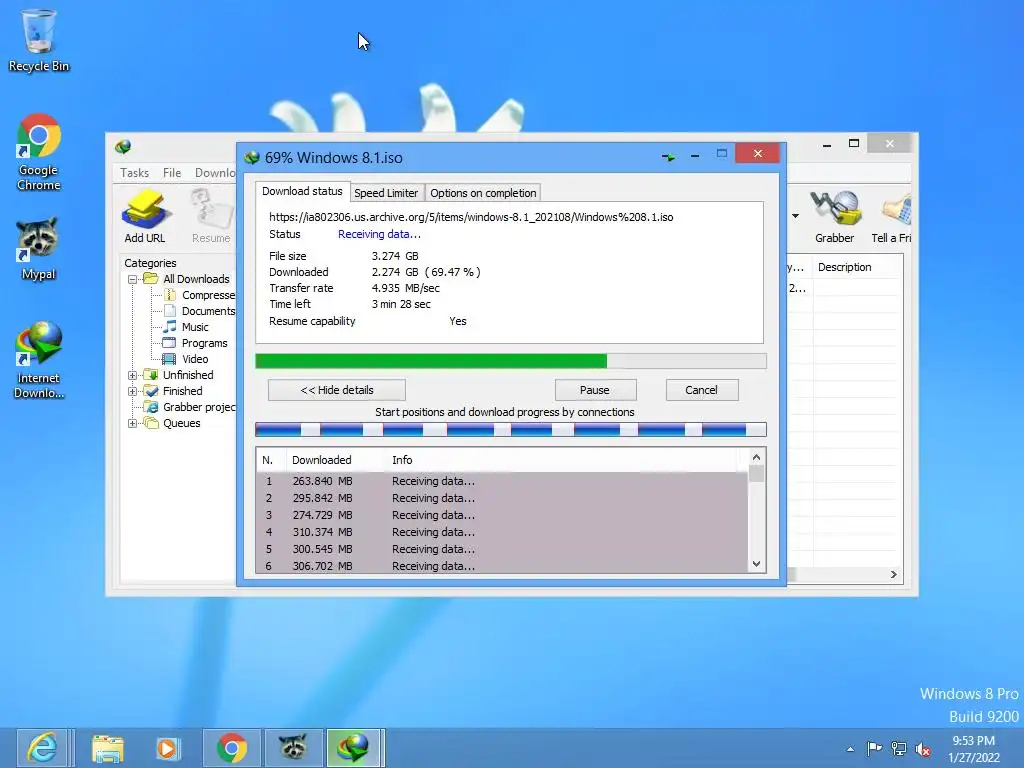Maximize the download dialog window
The image size is (1024, 768).
pos(722,153)
